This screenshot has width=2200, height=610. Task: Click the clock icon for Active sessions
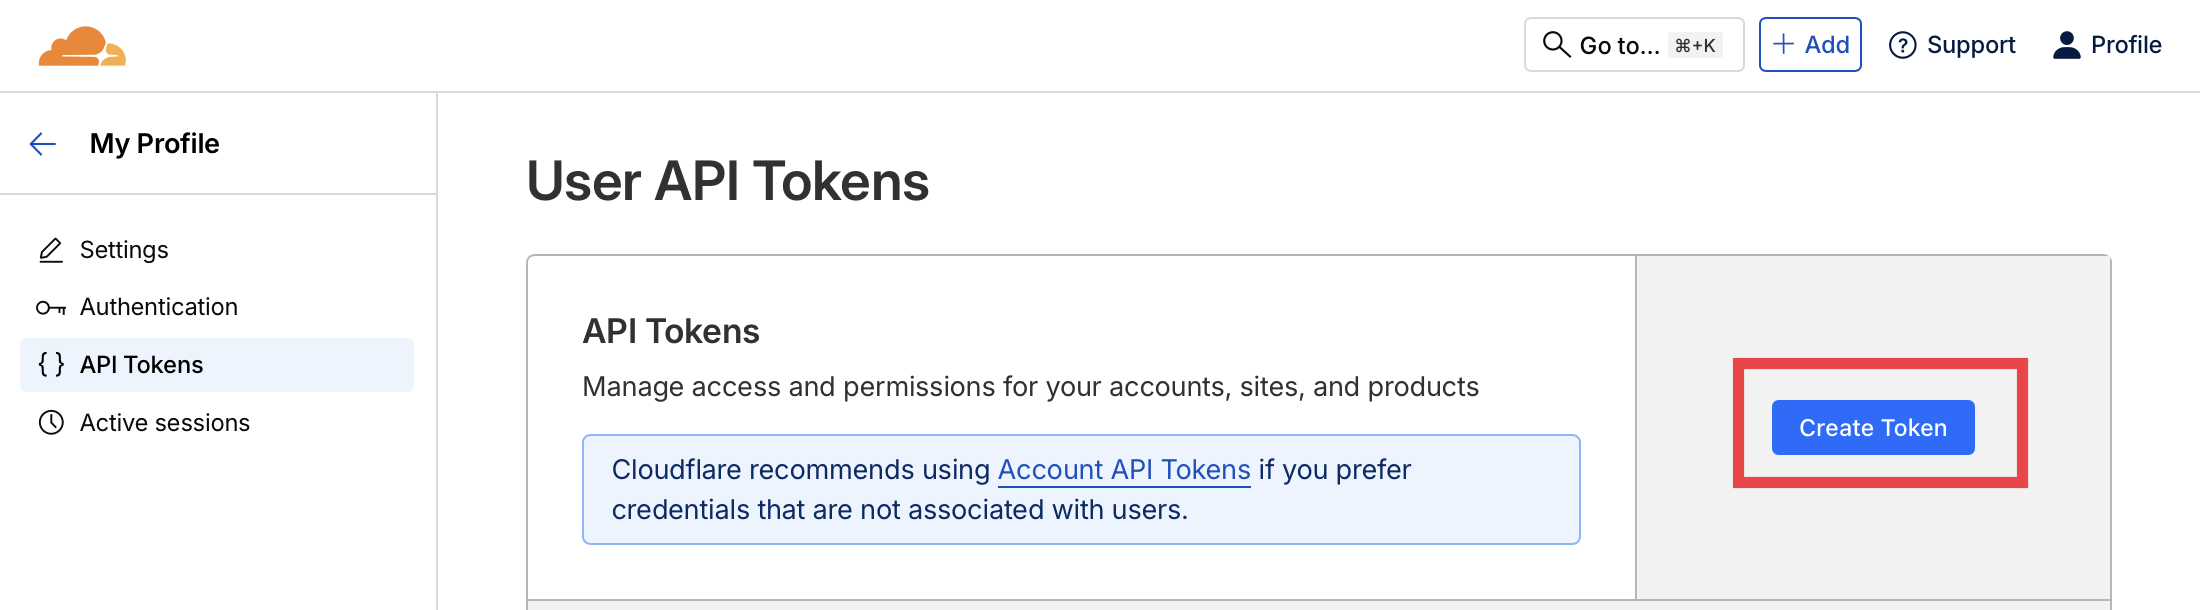click(51, 423)
